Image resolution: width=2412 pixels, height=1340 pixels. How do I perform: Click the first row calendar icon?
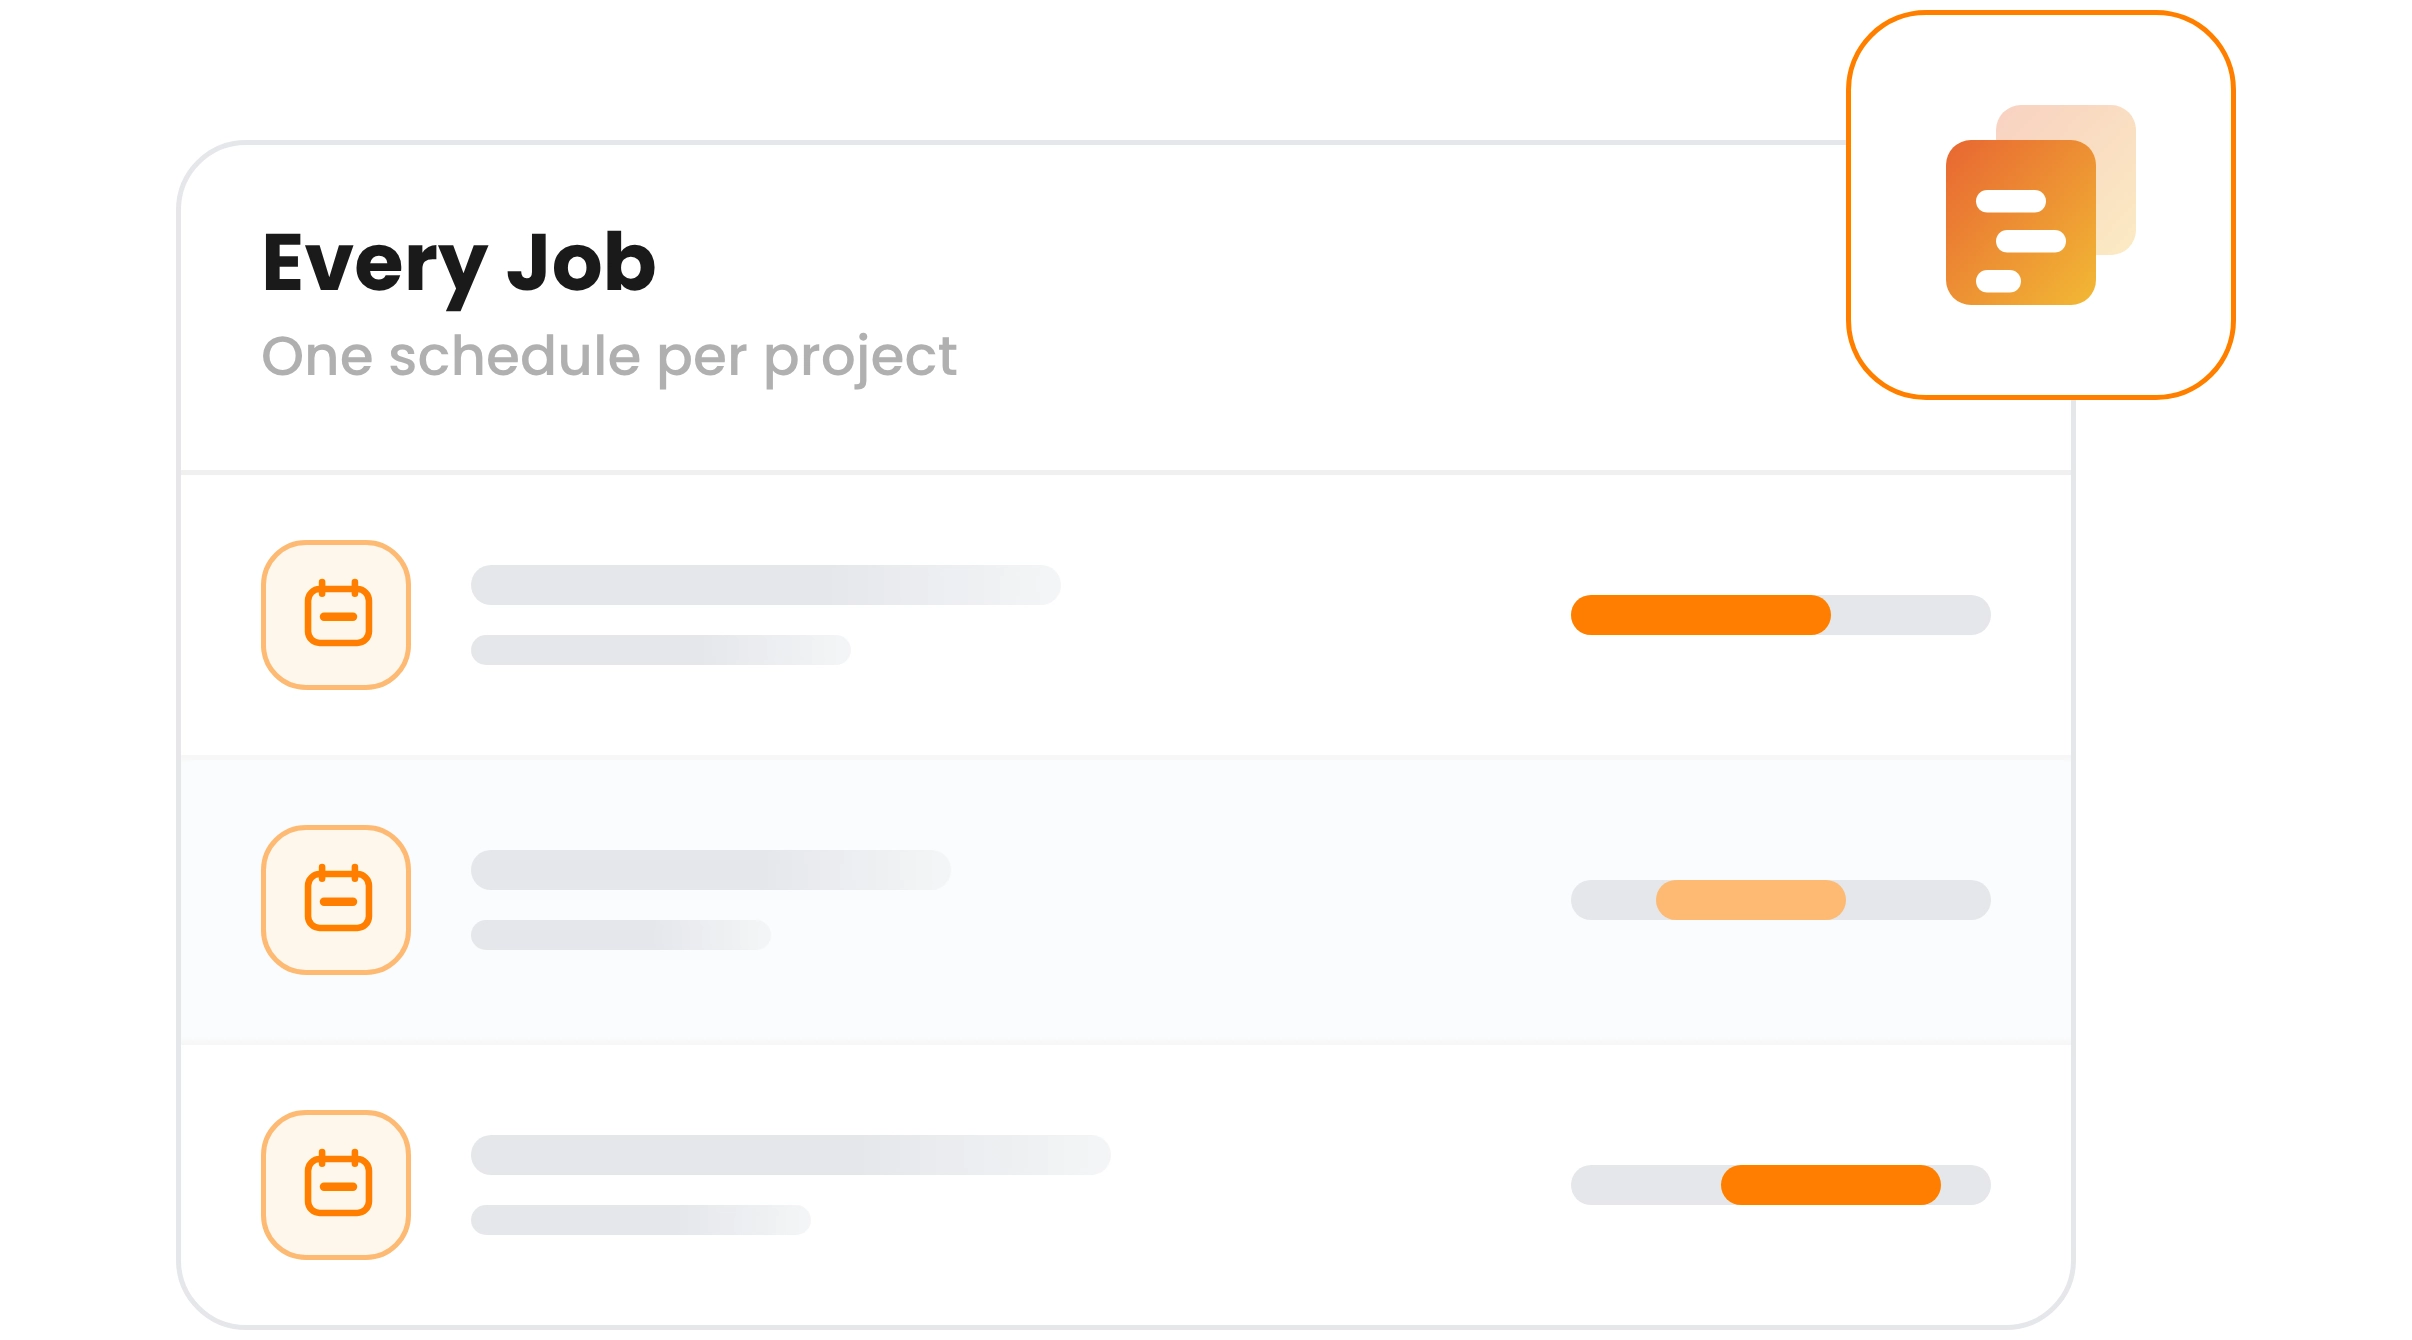pyautogui.click(x=336, y=615)
